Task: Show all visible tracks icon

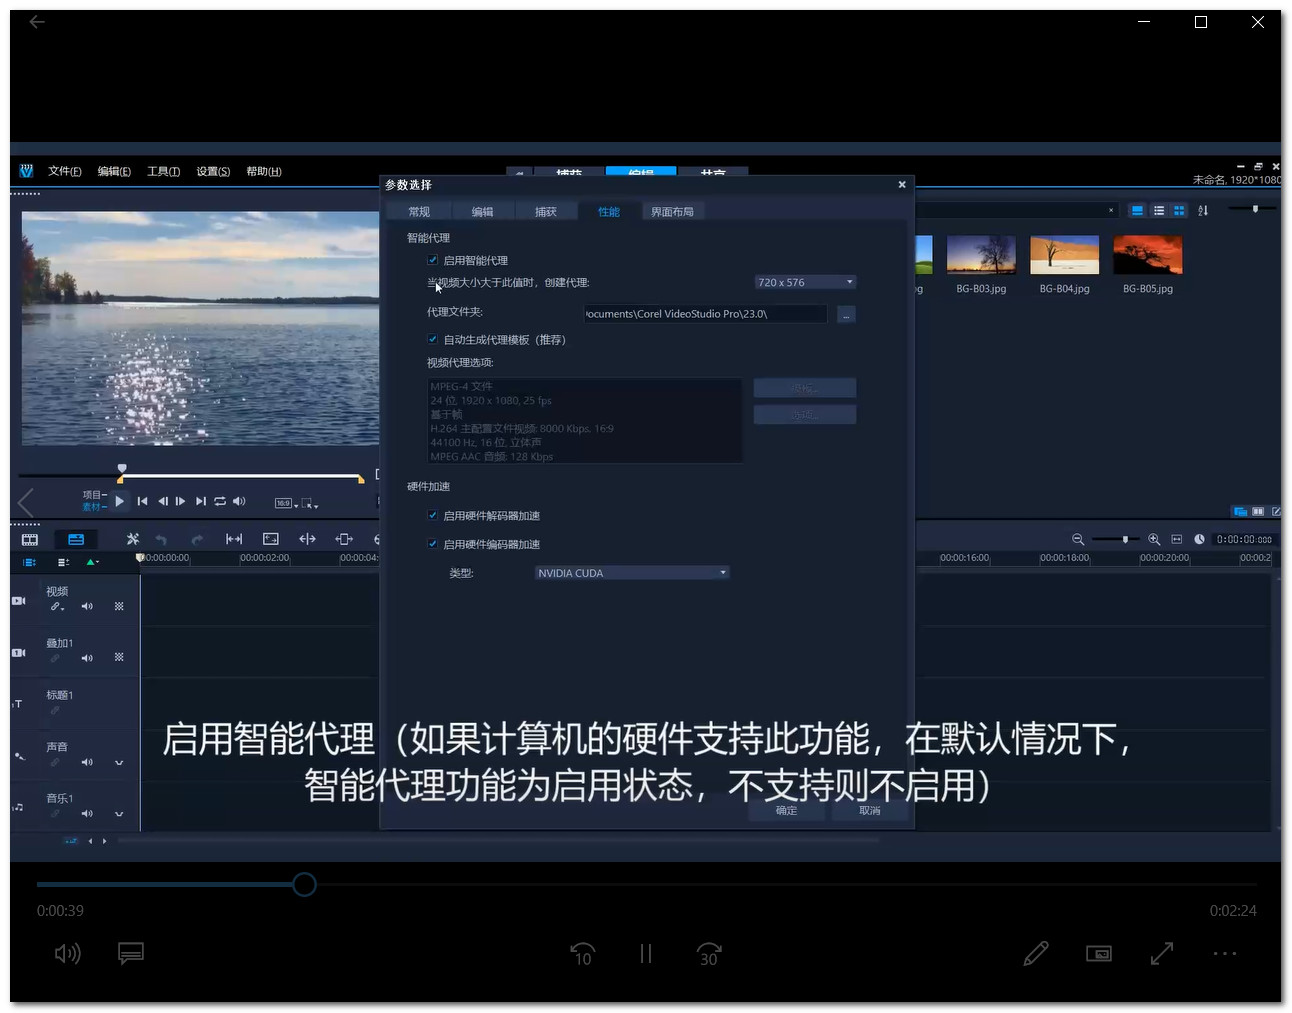Action: [30, 562]
